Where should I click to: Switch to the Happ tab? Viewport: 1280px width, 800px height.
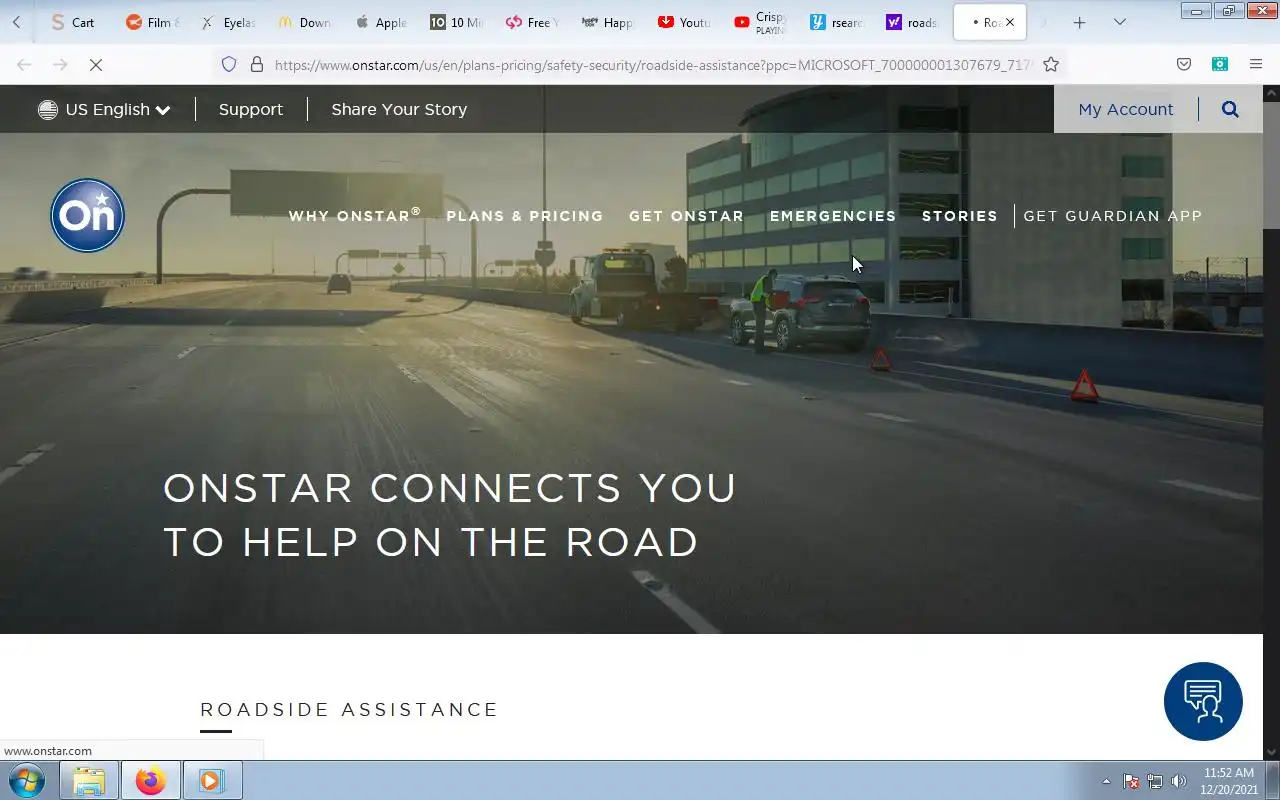[x=607, y=22]
